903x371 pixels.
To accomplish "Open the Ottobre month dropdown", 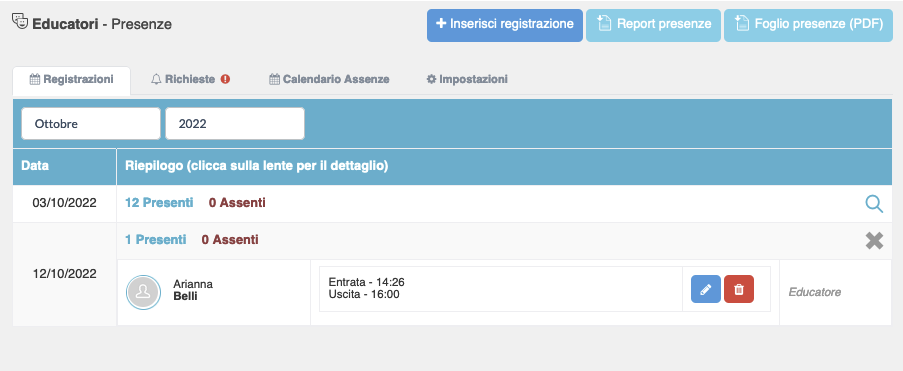I will click(91, 123).
